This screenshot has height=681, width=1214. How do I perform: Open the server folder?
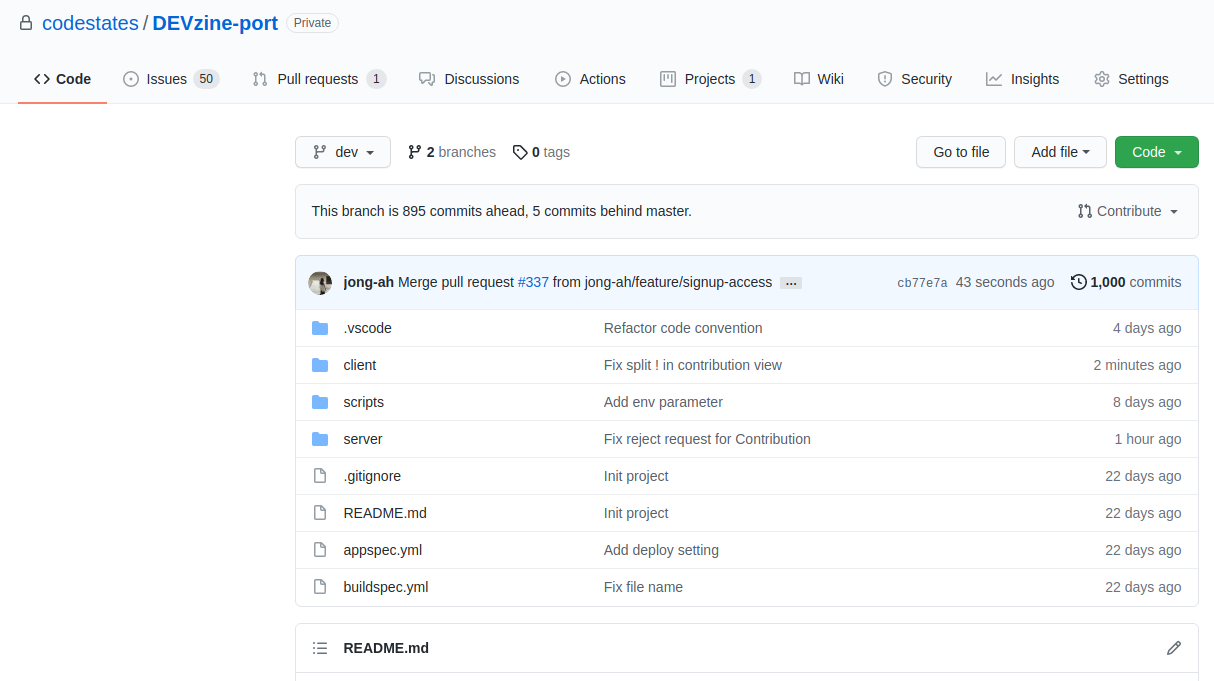[362, 439]
